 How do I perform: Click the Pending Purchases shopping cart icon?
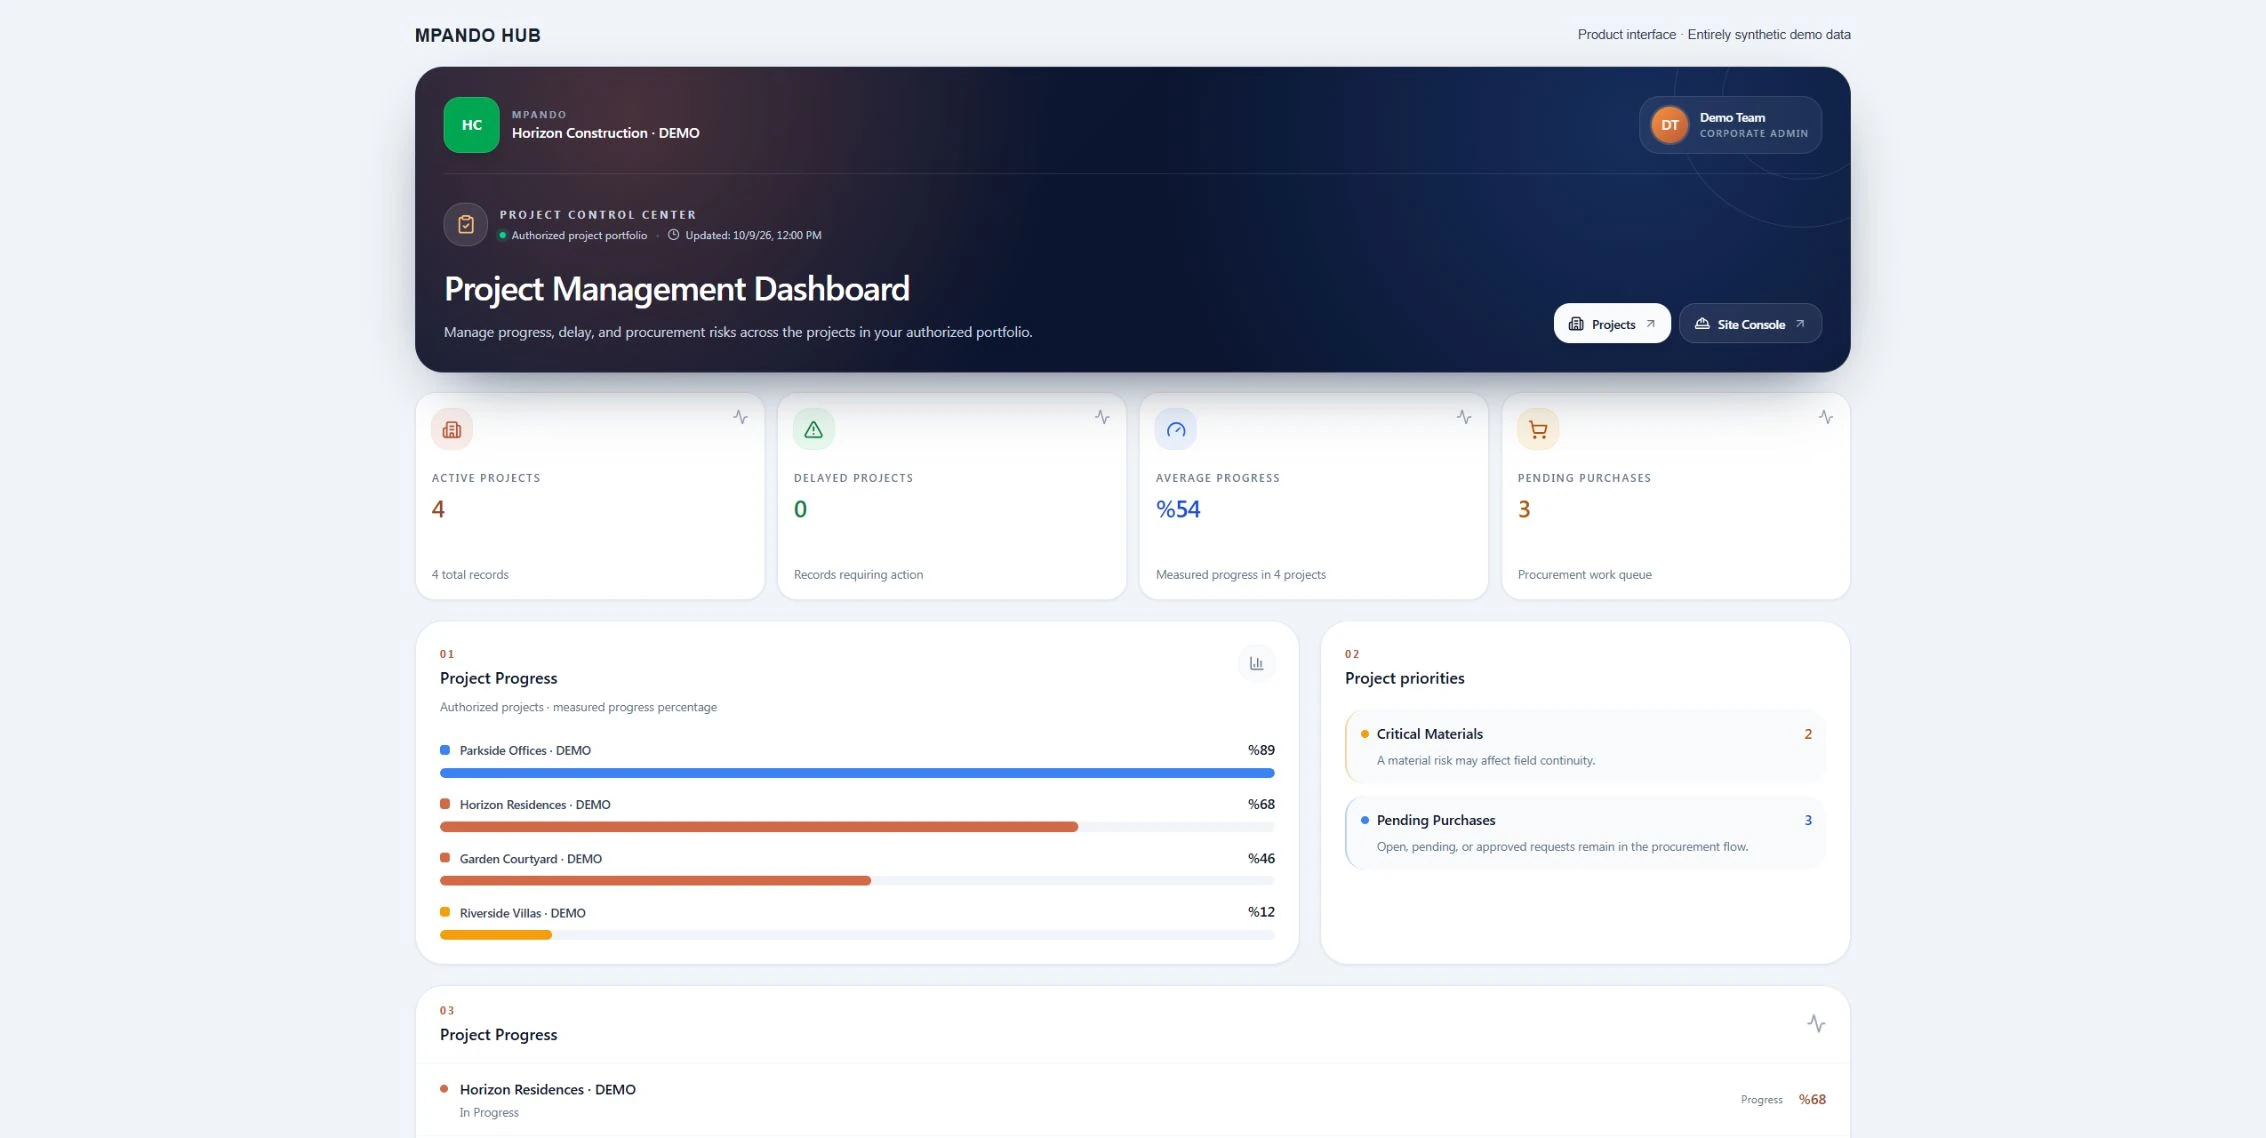pos(1538,430)
